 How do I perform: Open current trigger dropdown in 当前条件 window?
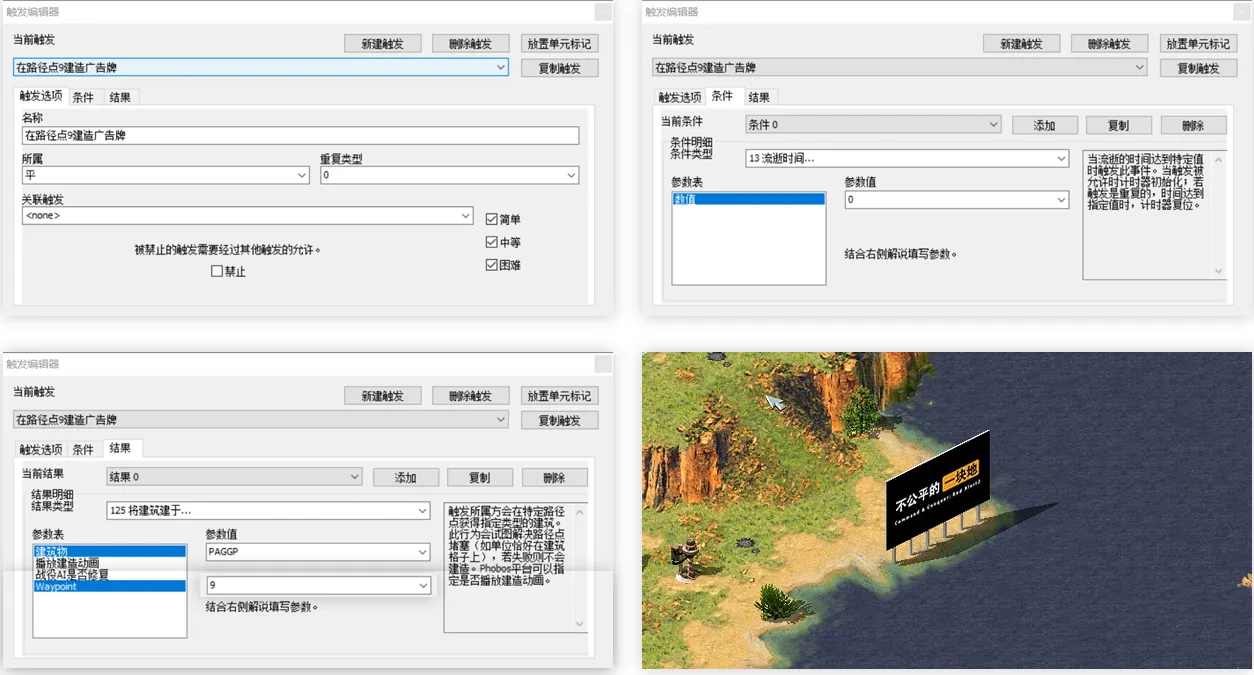coord(899,67)
